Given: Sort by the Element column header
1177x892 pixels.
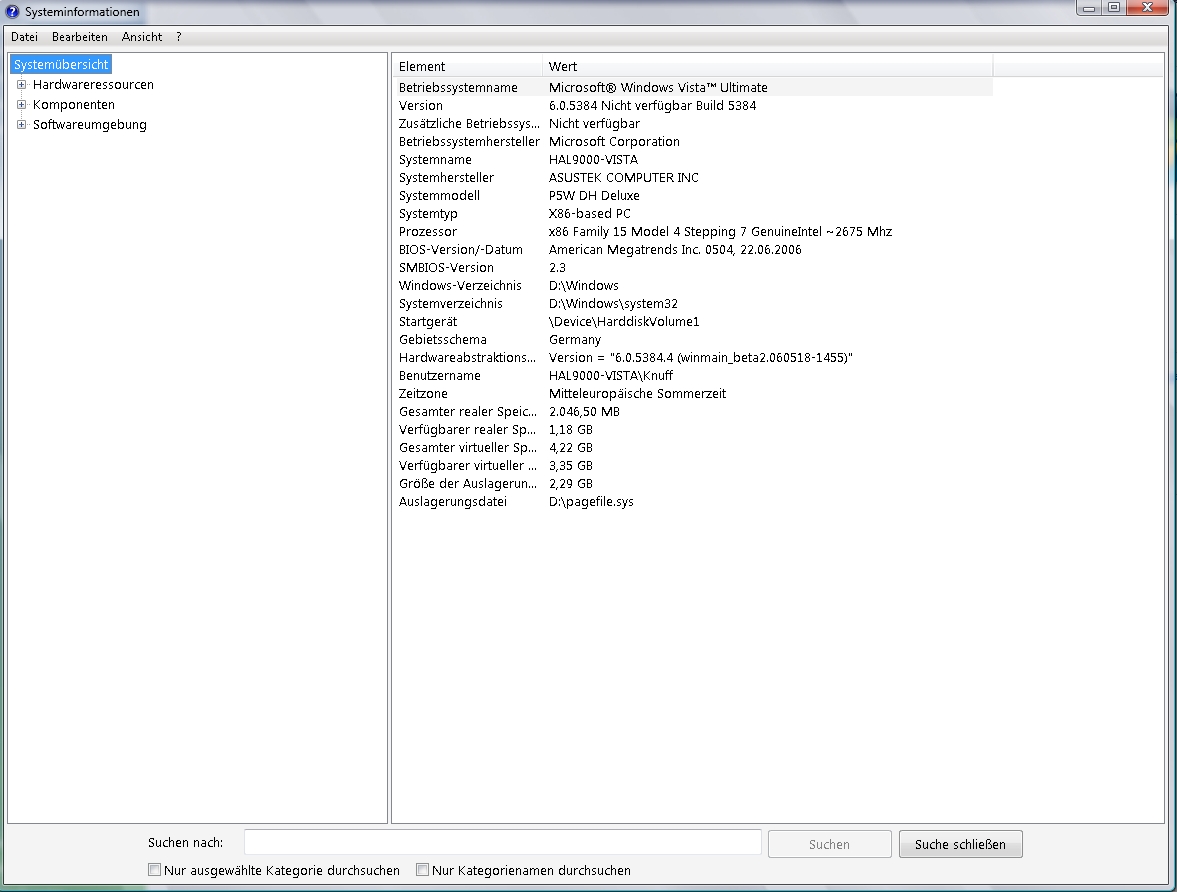Looking at the screenshot, I should 467,67.
